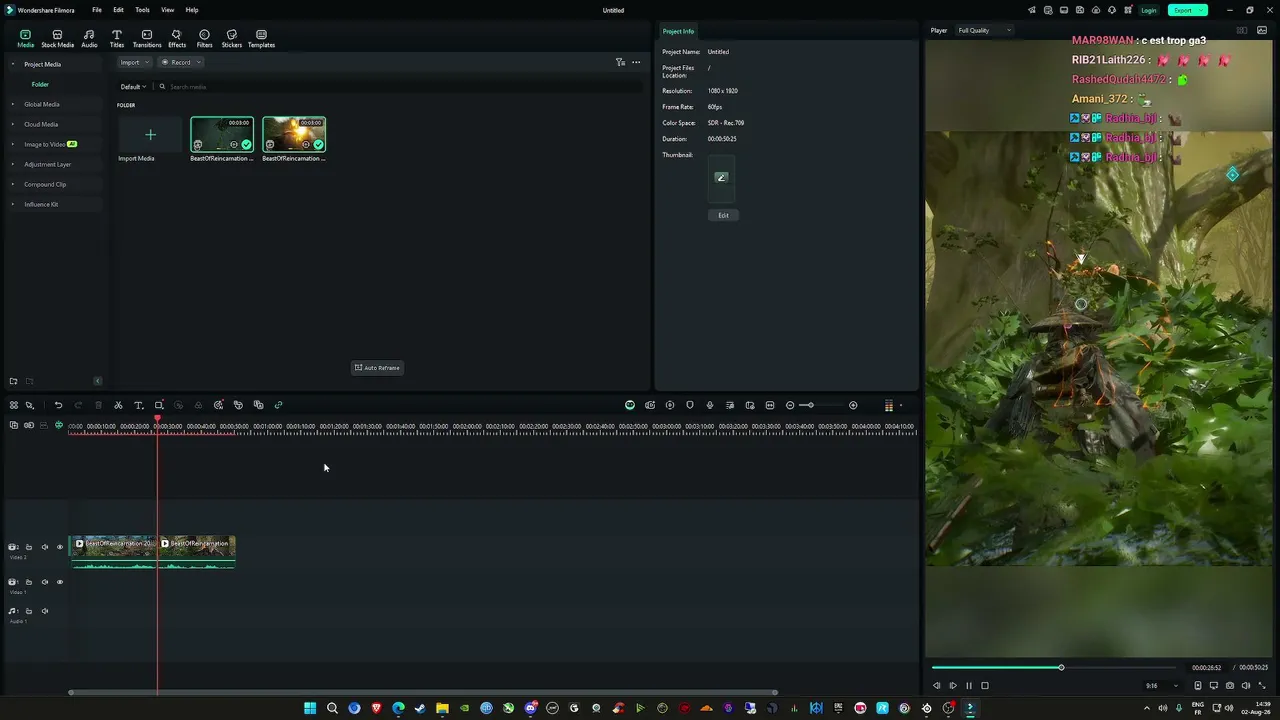Screen dimensions: 1280x720
Task: Click the player volume icon
Action: click(x=1246, y=686)
